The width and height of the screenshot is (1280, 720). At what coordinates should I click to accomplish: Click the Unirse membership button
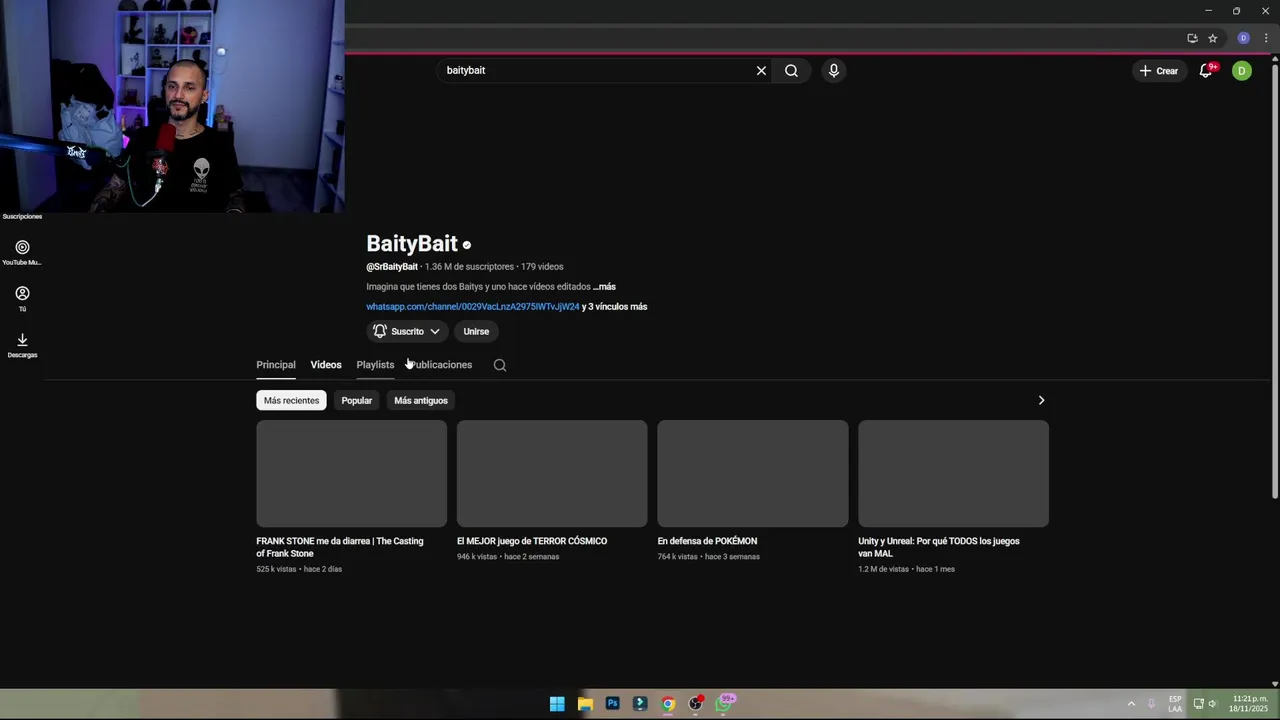click(x=476, y=331)
